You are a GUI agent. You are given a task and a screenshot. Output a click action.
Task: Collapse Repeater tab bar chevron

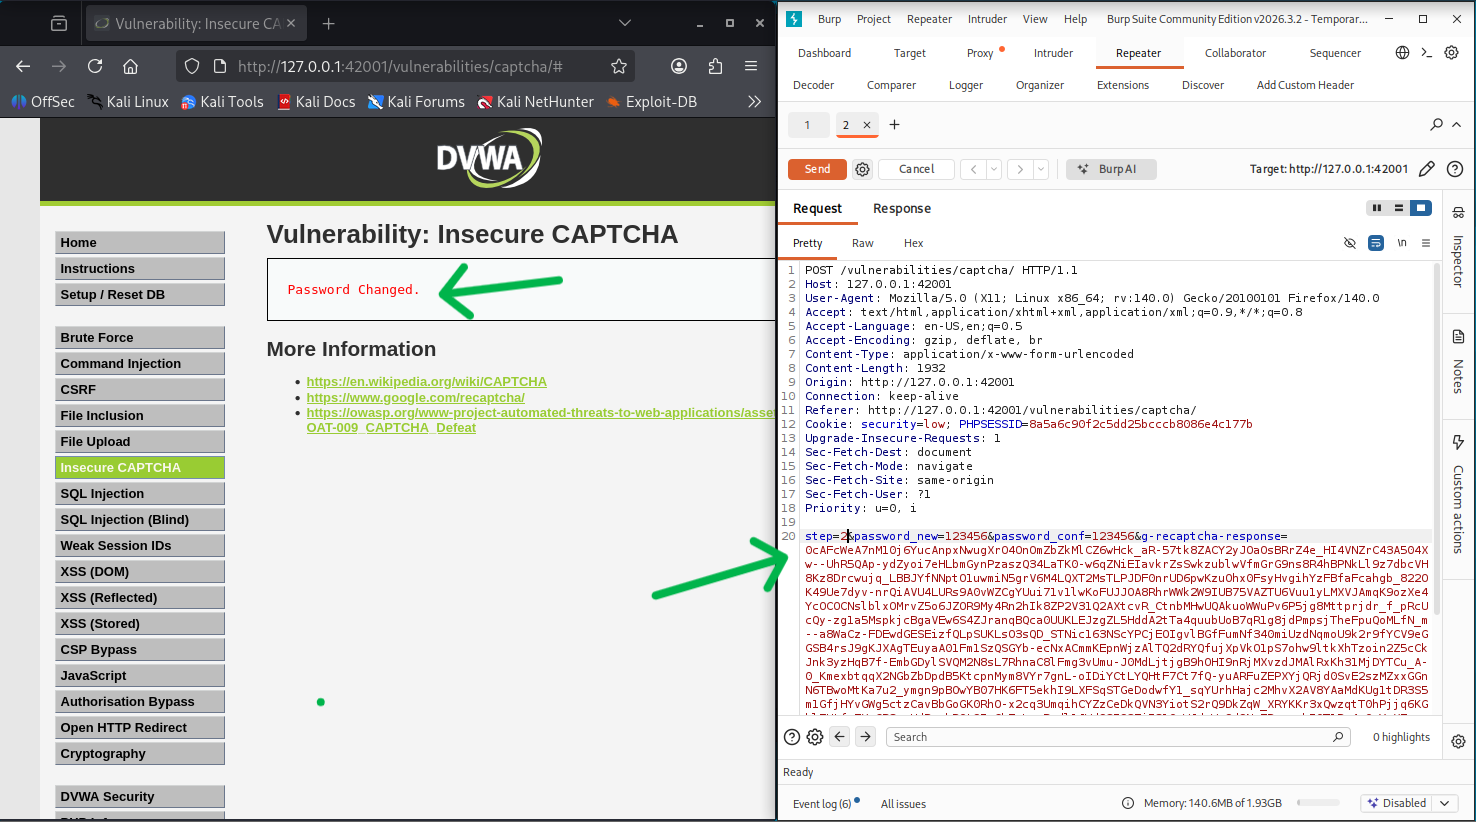tap(1456, 125)
